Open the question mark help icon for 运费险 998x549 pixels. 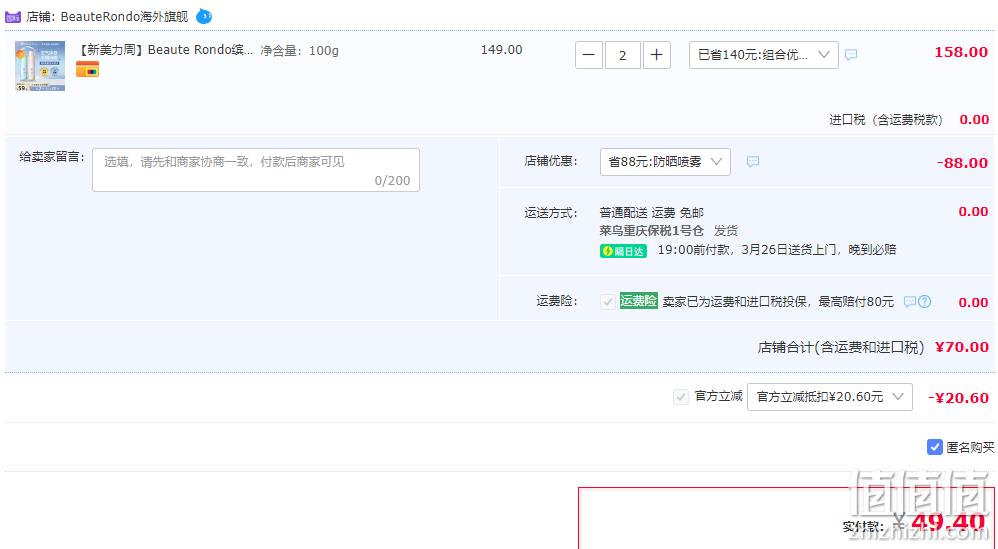point(924,302)
